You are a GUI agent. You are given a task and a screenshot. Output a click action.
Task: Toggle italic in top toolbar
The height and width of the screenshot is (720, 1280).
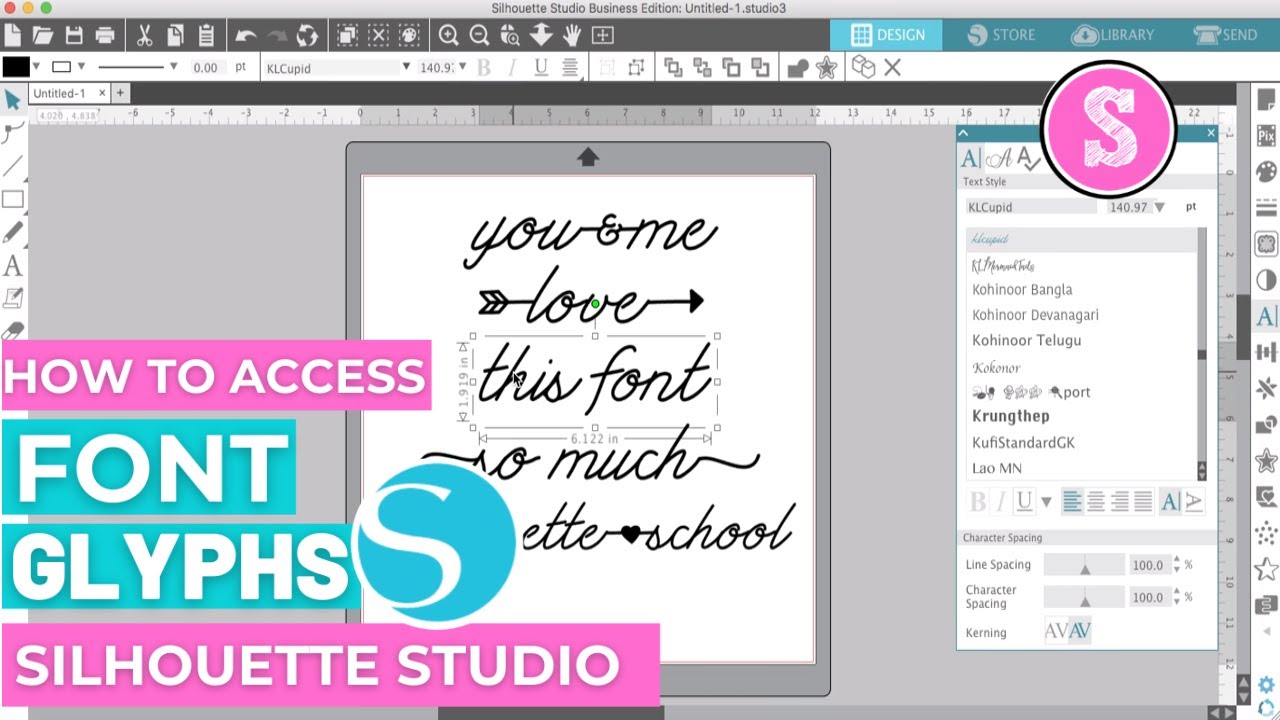(512, 68)
